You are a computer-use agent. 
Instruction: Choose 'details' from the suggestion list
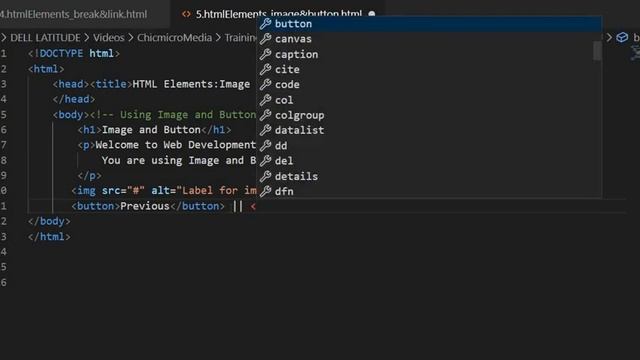(x=429, y=176)
